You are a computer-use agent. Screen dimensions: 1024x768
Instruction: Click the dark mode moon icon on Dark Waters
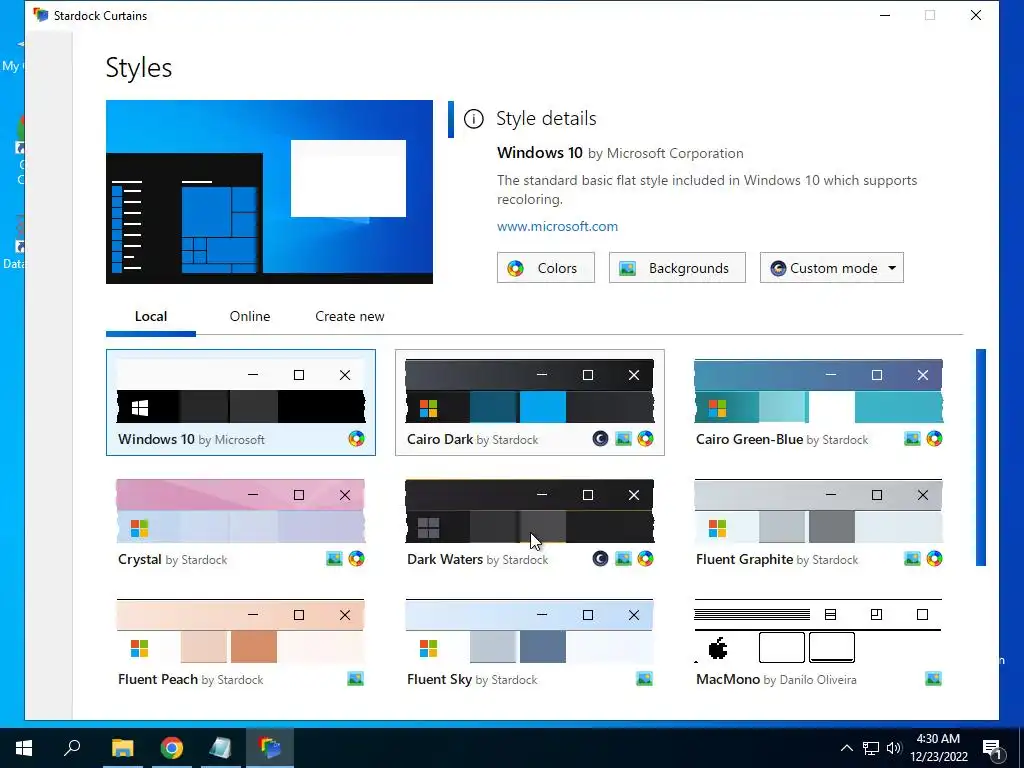tap(600, 559)
